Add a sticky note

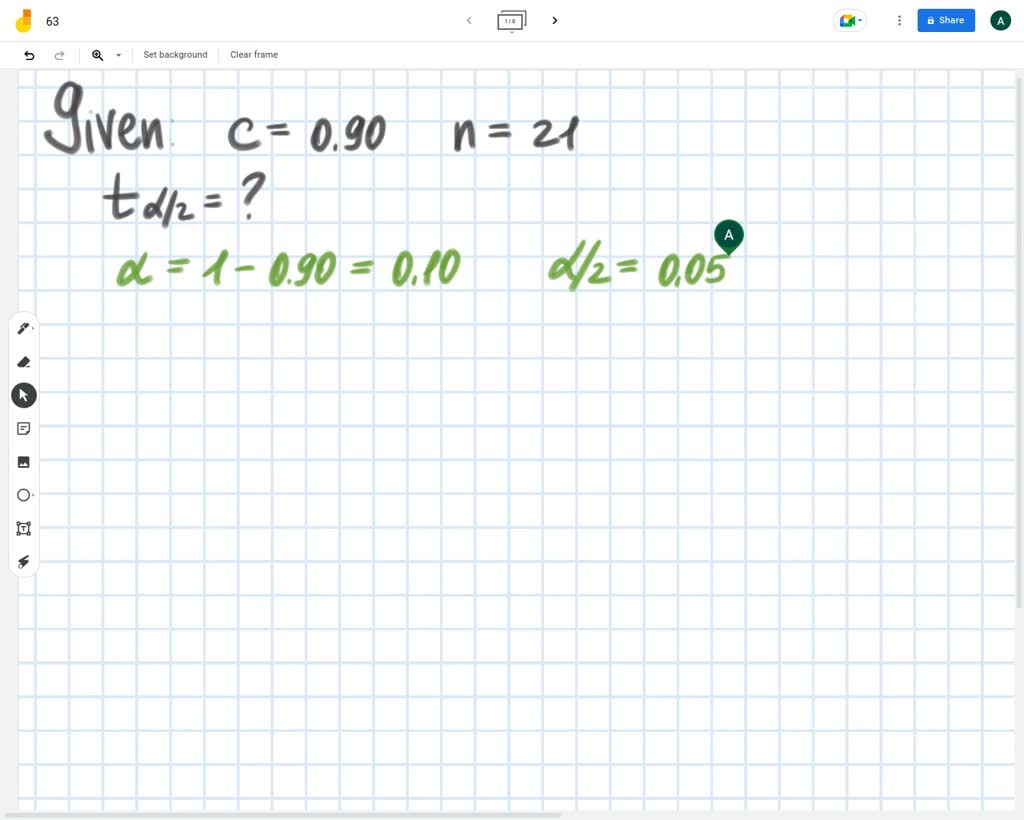tap(24, 428)
